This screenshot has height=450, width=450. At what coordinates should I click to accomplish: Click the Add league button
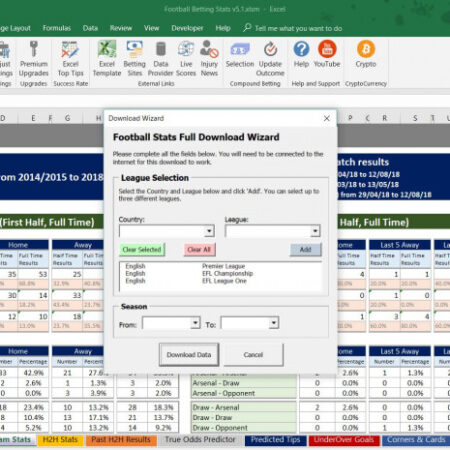pyautogui.click(x=305, y=249)
